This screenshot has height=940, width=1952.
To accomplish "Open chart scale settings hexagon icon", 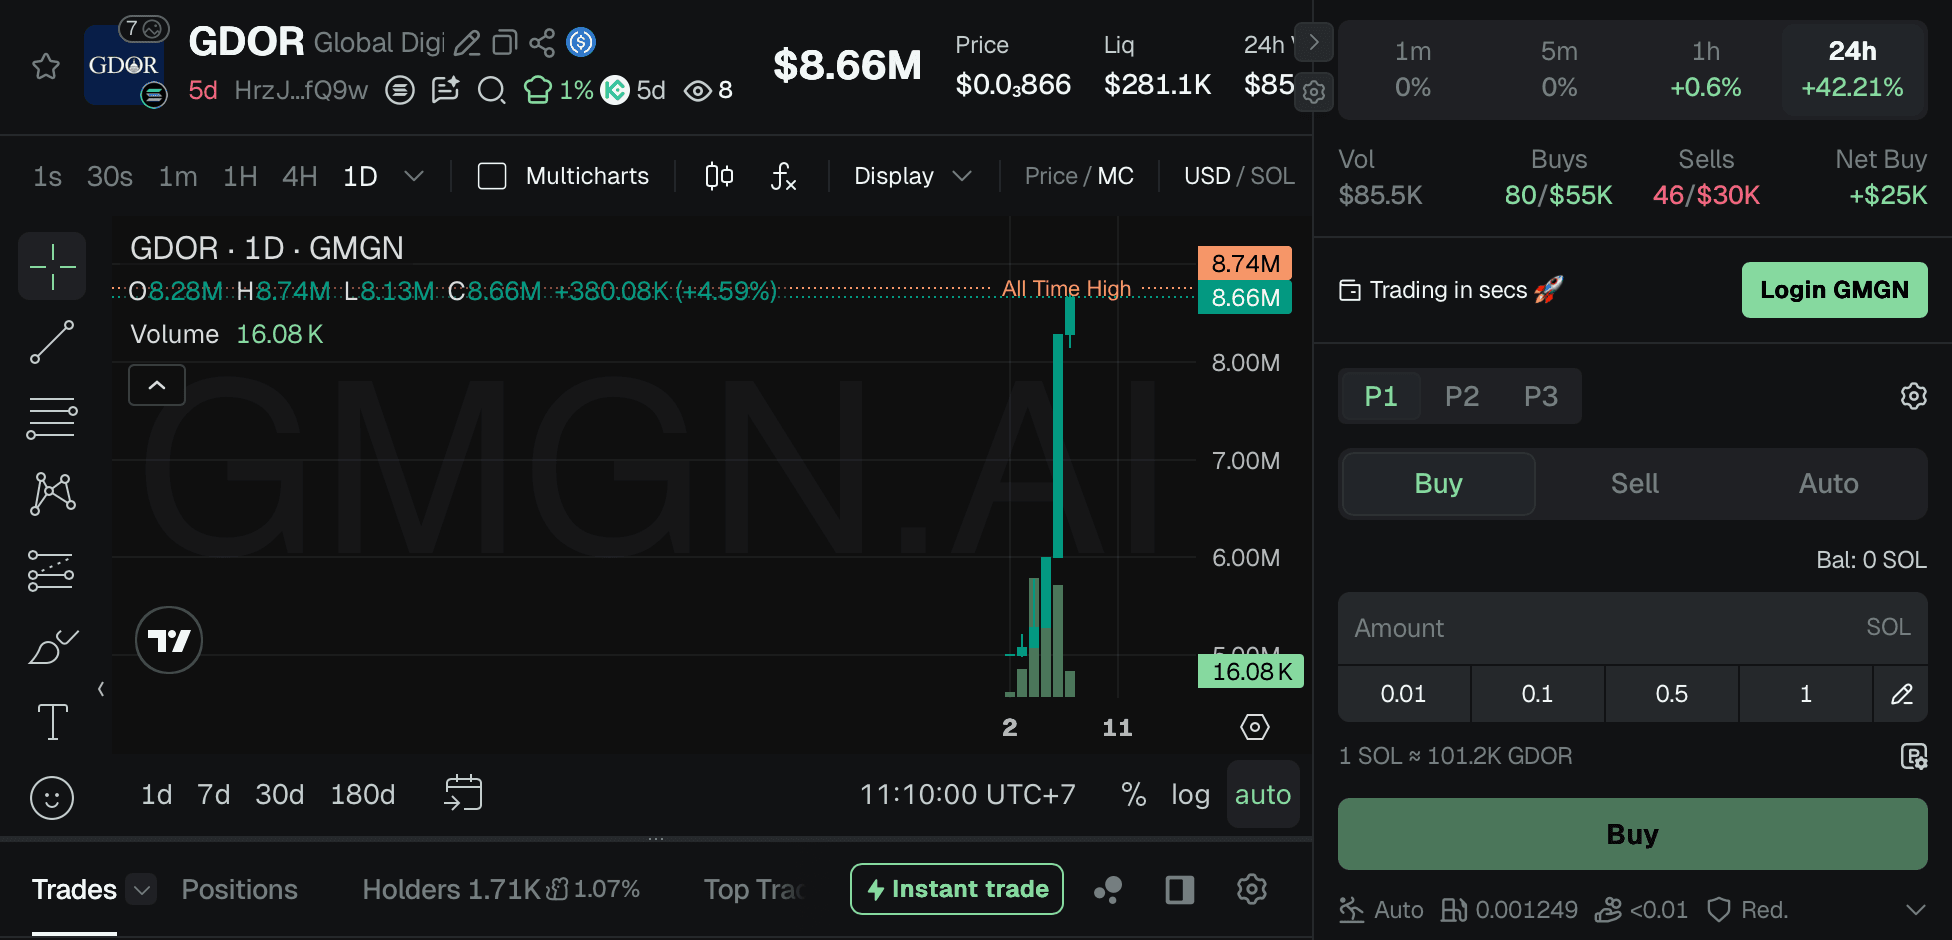I will click(1255, 727).
